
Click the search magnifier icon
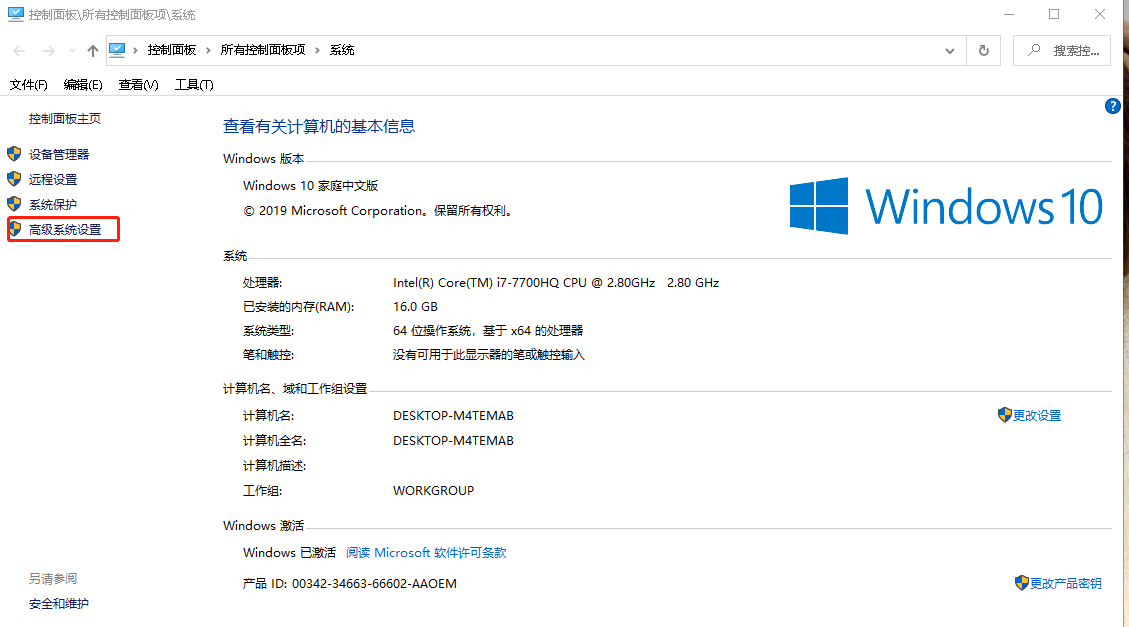point(1034,50)
